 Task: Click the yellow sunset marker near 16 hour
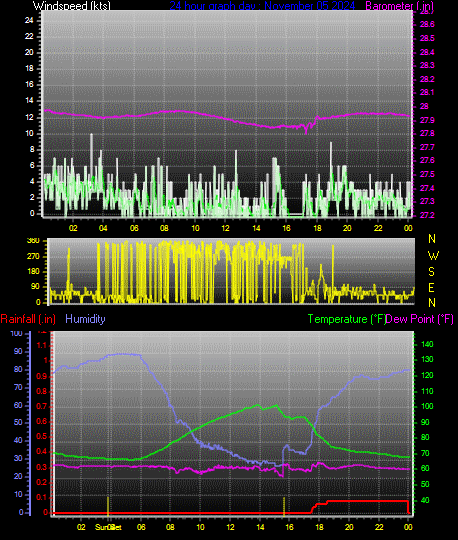pos(284,507)
